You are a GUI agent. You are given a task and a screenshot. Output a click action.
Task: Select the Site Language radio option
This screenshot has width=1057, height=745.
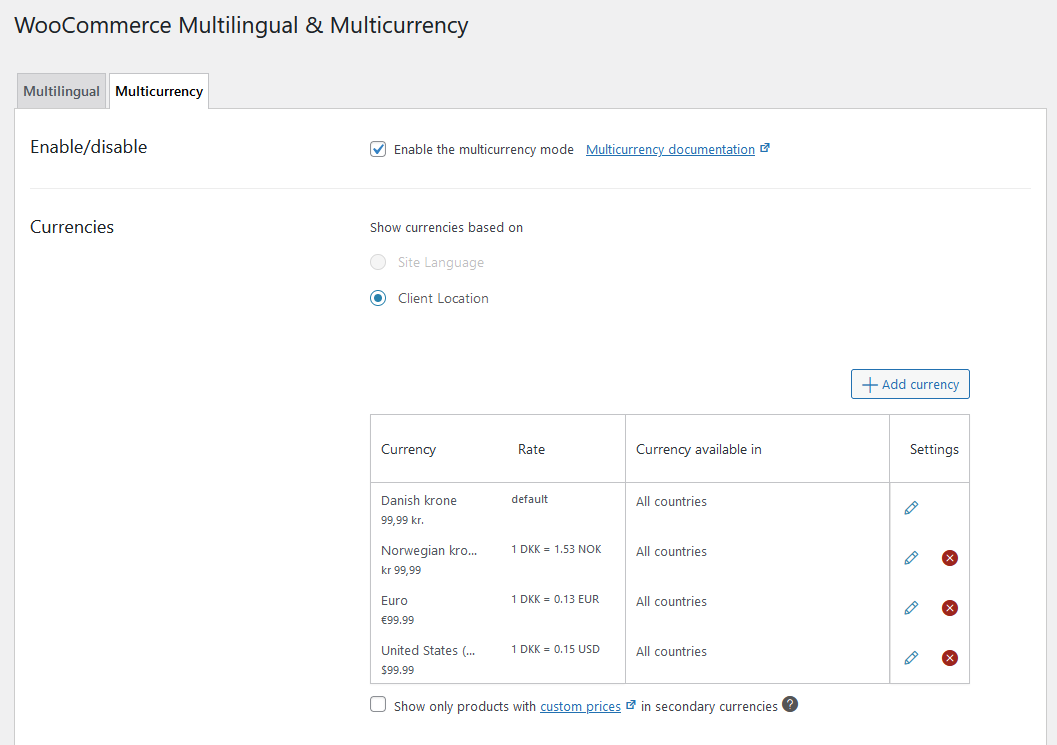tap(378, 262)
